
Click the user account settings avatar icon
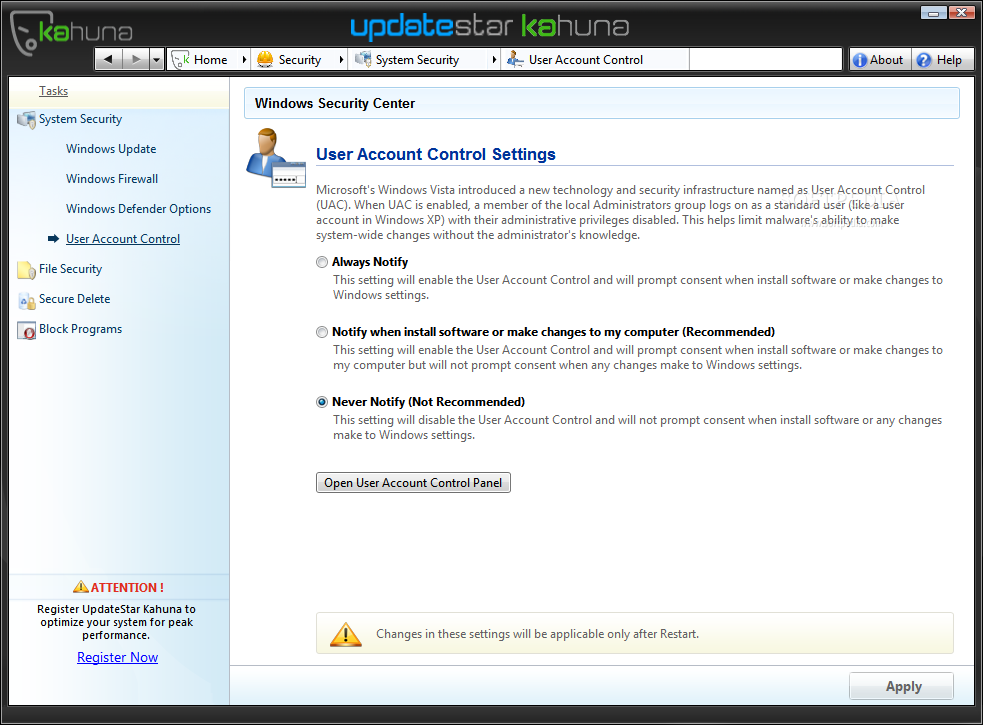[275, 158]
